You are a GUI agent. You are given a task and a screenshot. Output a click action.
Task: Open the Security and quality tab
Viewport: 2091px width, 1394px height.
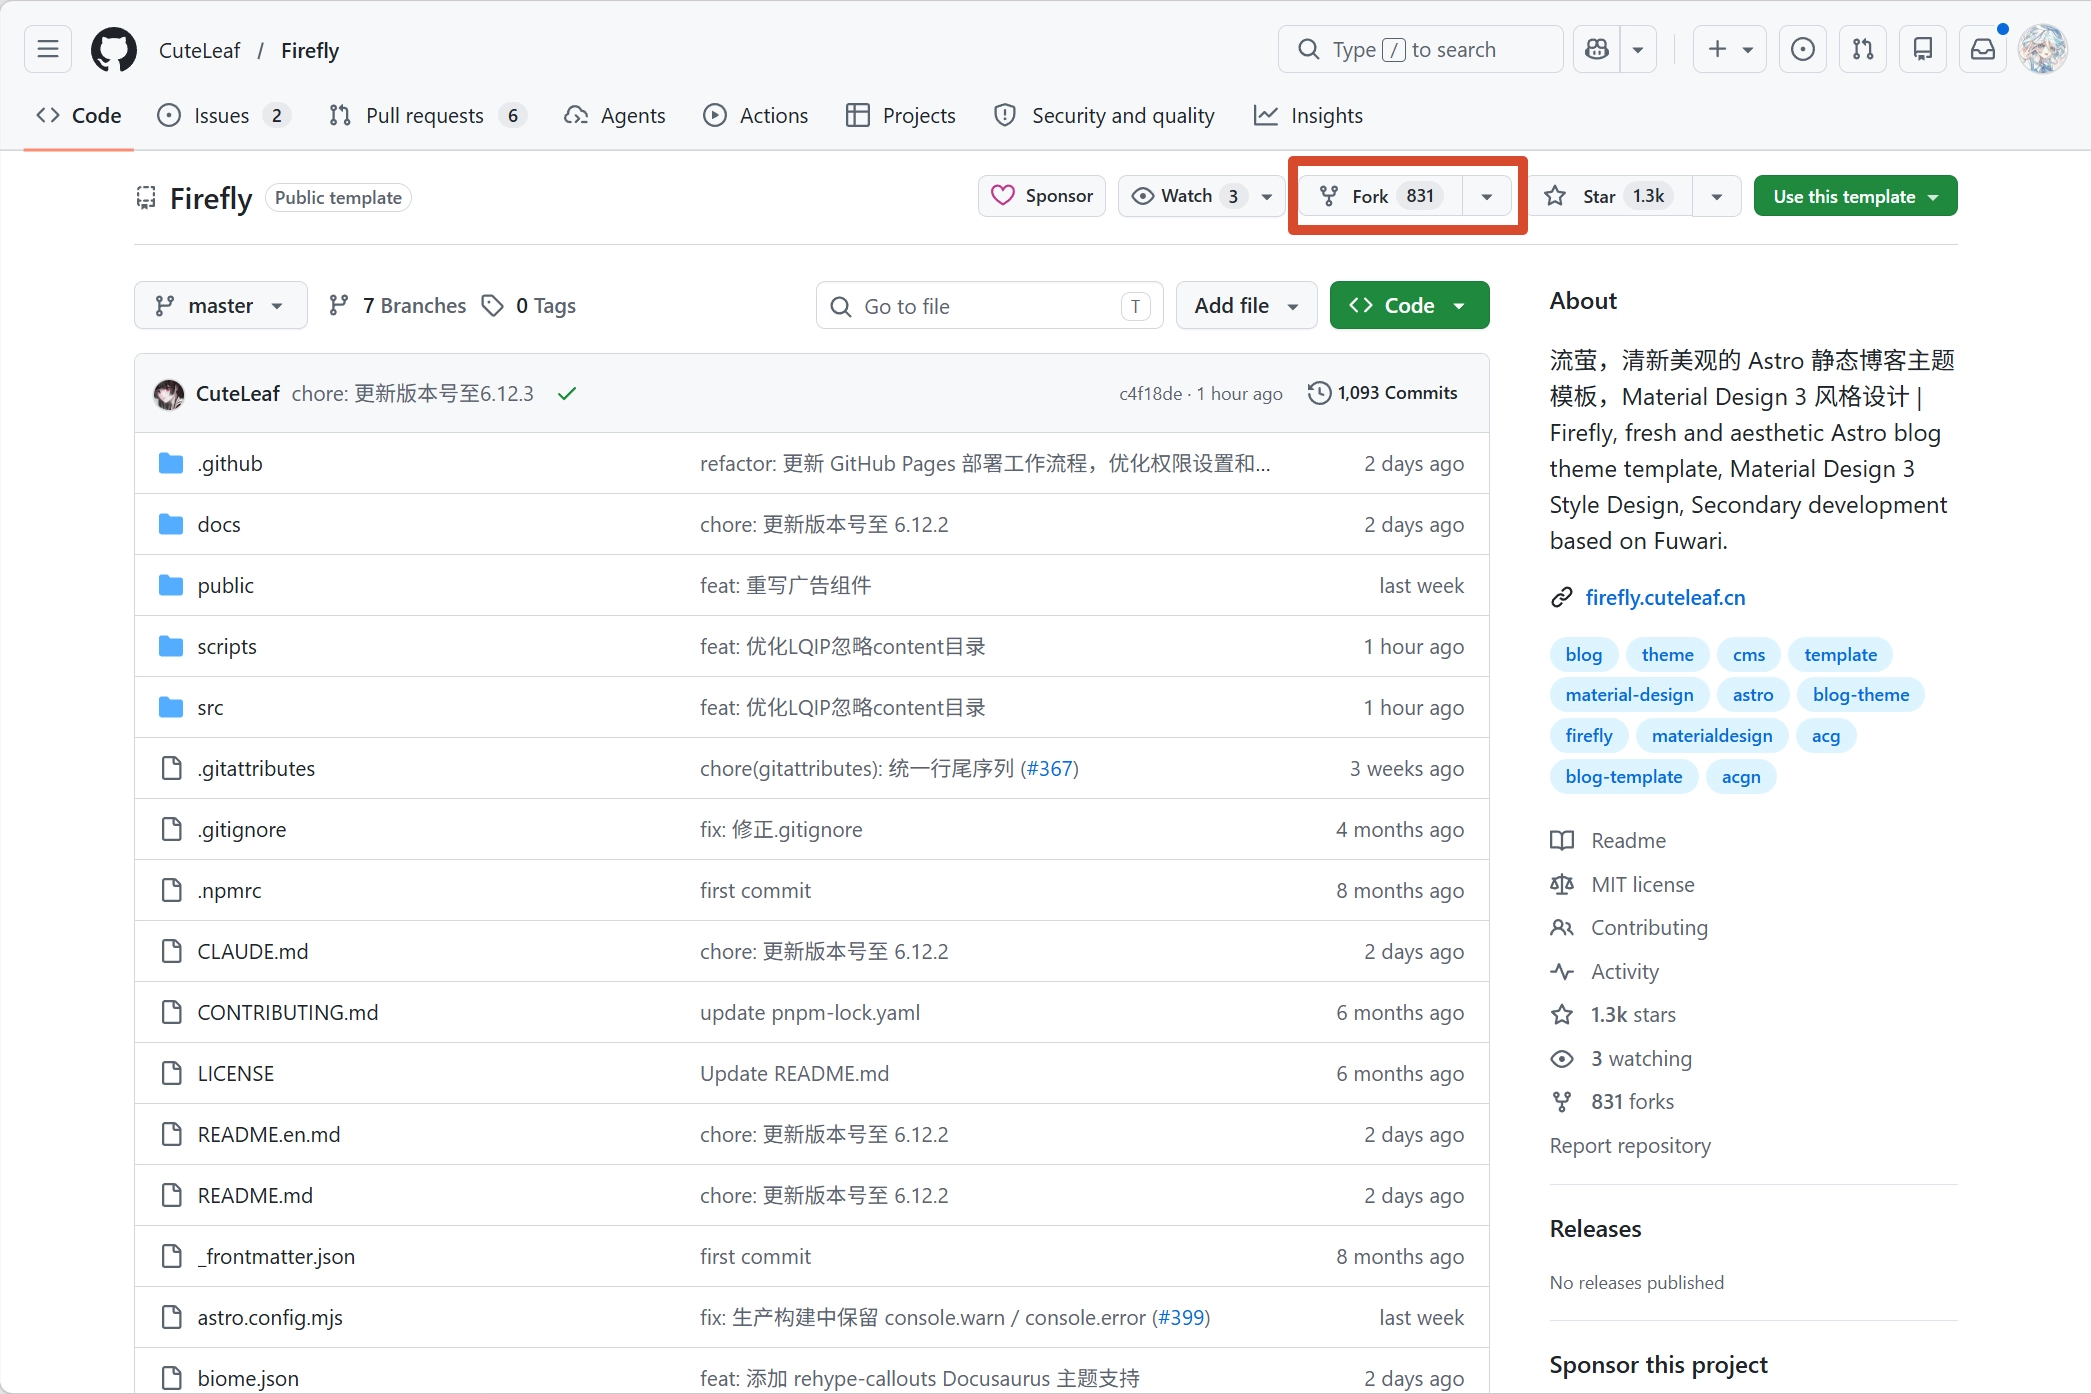point(1104,115)
